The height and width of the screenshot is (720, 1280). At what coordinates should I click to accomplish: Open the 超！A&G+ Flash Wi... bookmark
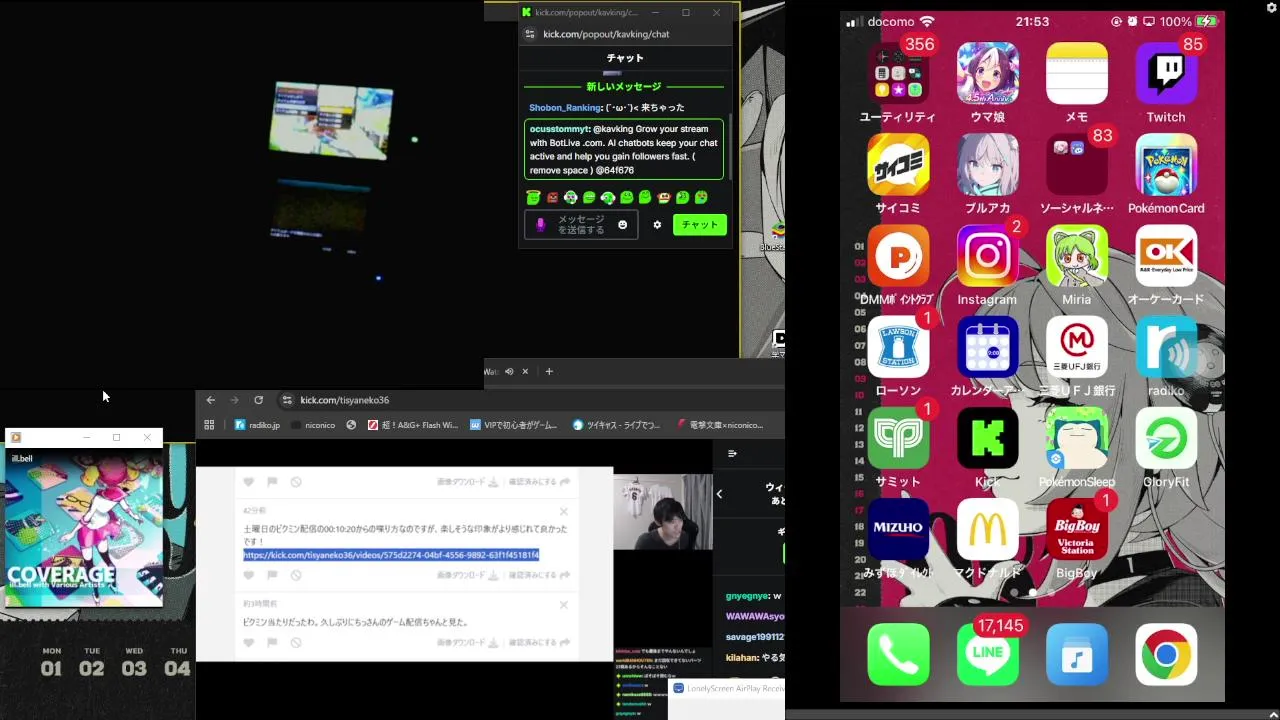[413, 425]
